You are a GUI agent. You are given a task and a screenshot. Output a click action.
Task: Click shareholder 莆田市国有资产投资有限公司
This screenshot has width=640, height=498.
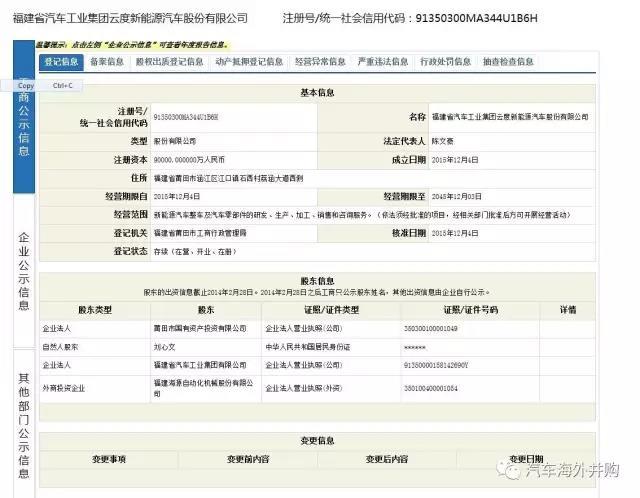(200, 329)
